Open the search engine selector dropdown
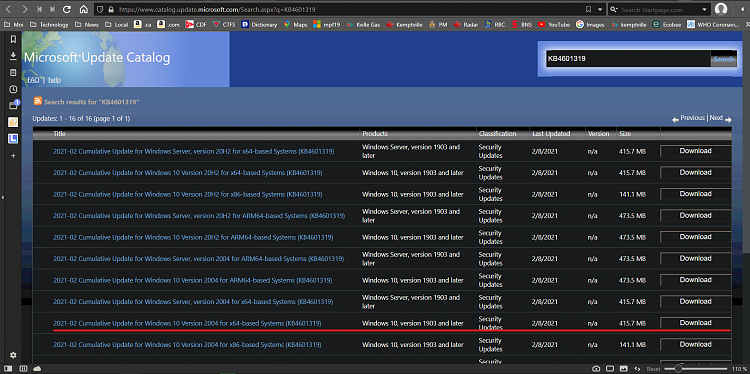Image resolution: width=750 pixels, height=374 pixels. point(614,9)
